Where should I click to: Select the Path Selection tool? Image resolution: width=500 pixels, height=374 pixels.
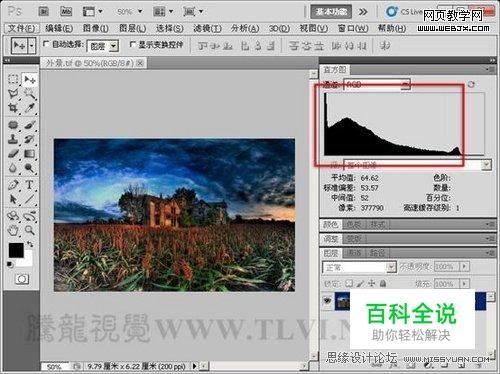tap(13, 199)
